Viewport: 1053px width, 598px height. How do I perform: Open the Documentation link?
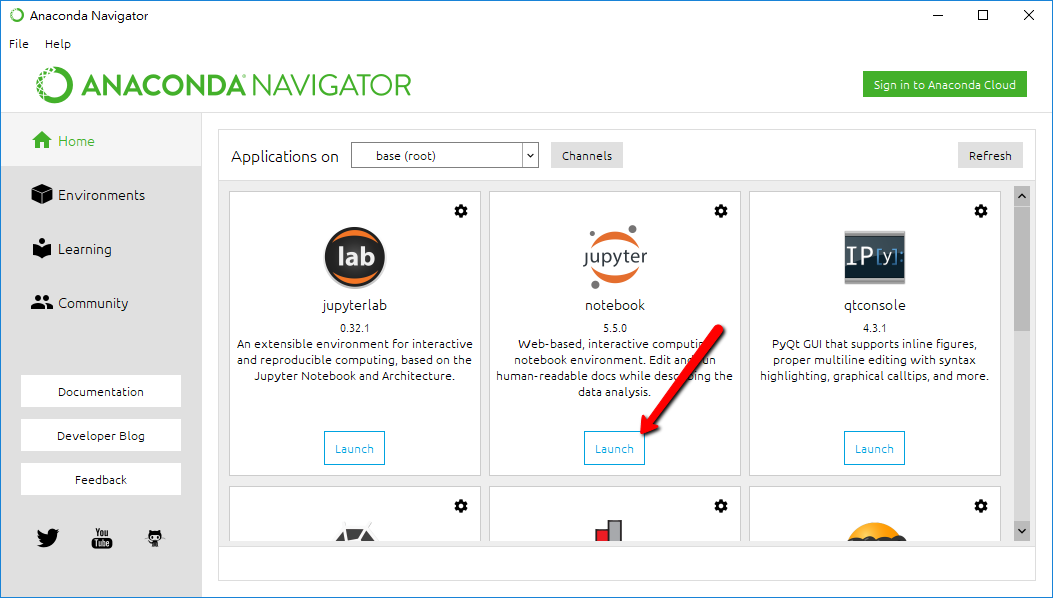pos(101,391)
